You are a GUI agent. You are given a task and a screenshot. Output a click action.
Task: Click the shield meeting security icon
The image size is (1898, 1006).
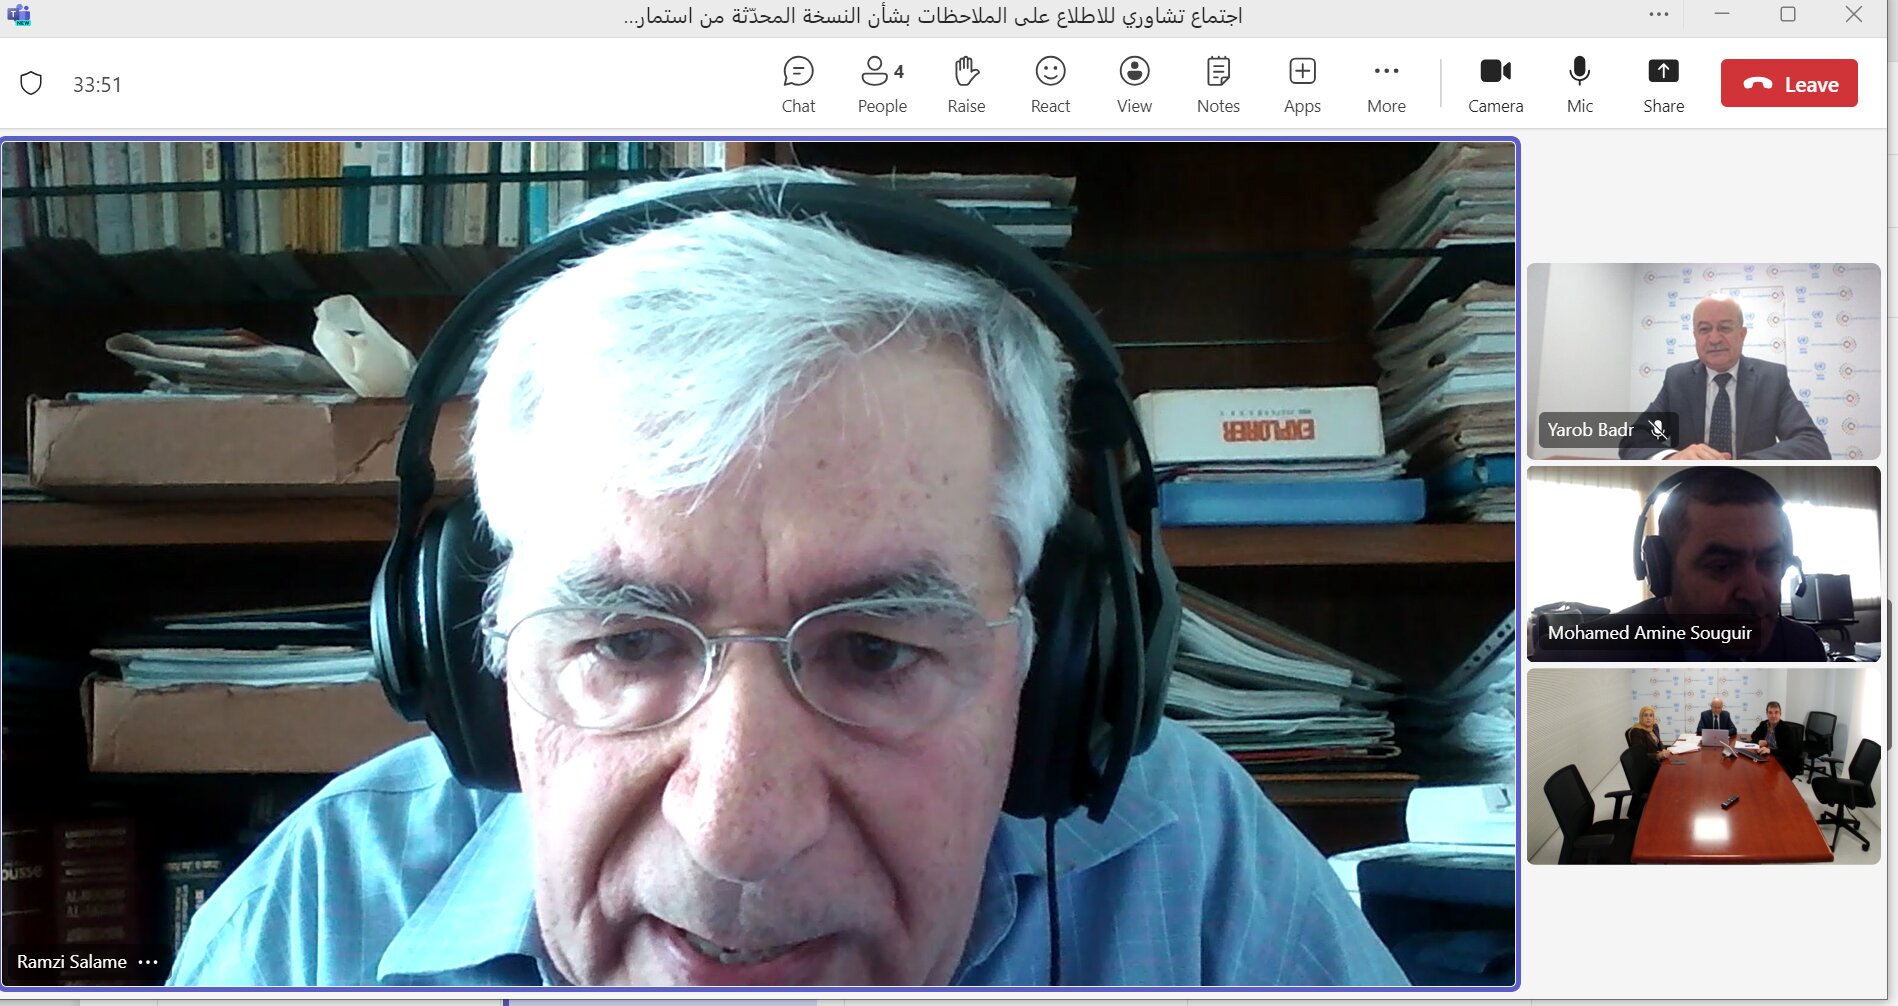[31, 83]
